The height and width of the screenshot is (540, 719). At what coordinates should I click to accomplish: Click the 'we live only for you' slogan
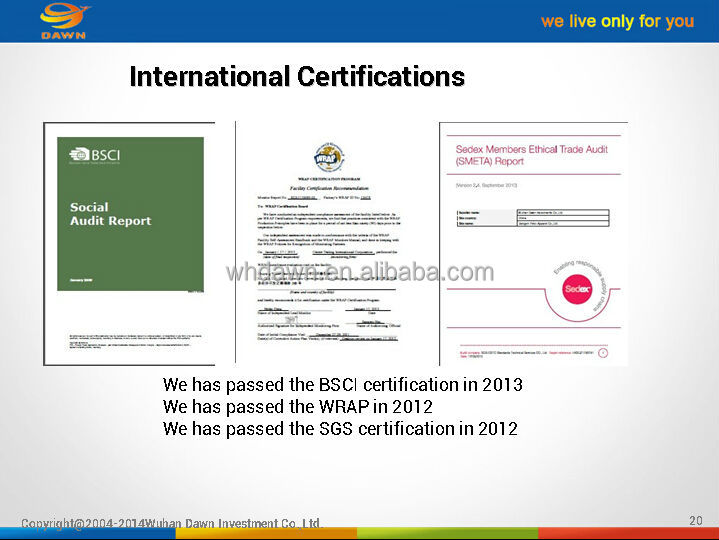617,22
